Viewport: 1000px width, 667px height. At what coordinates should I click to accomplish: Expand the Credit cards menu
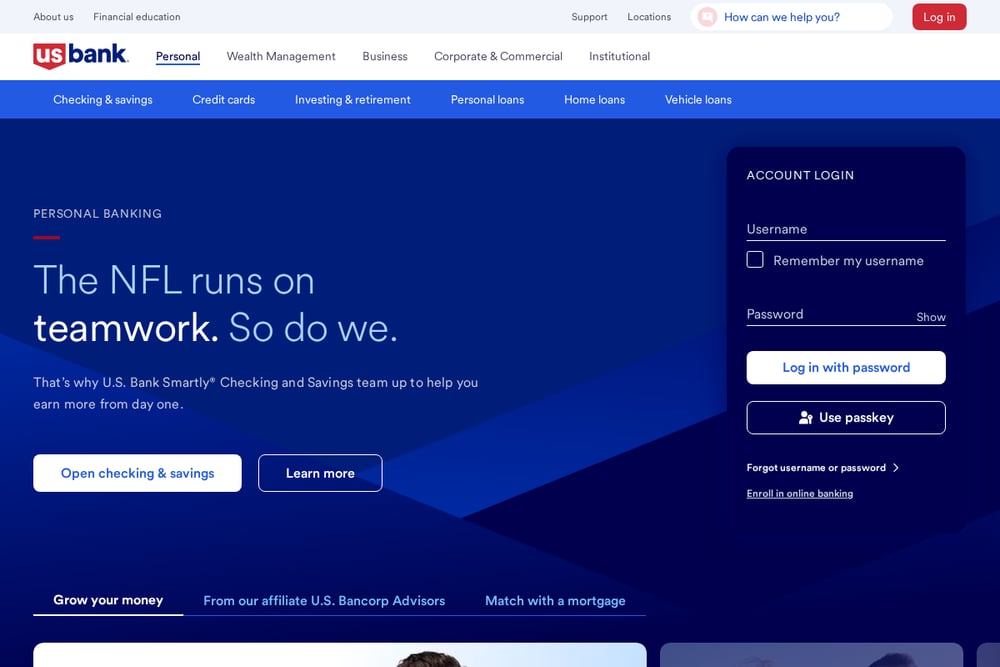224,99
